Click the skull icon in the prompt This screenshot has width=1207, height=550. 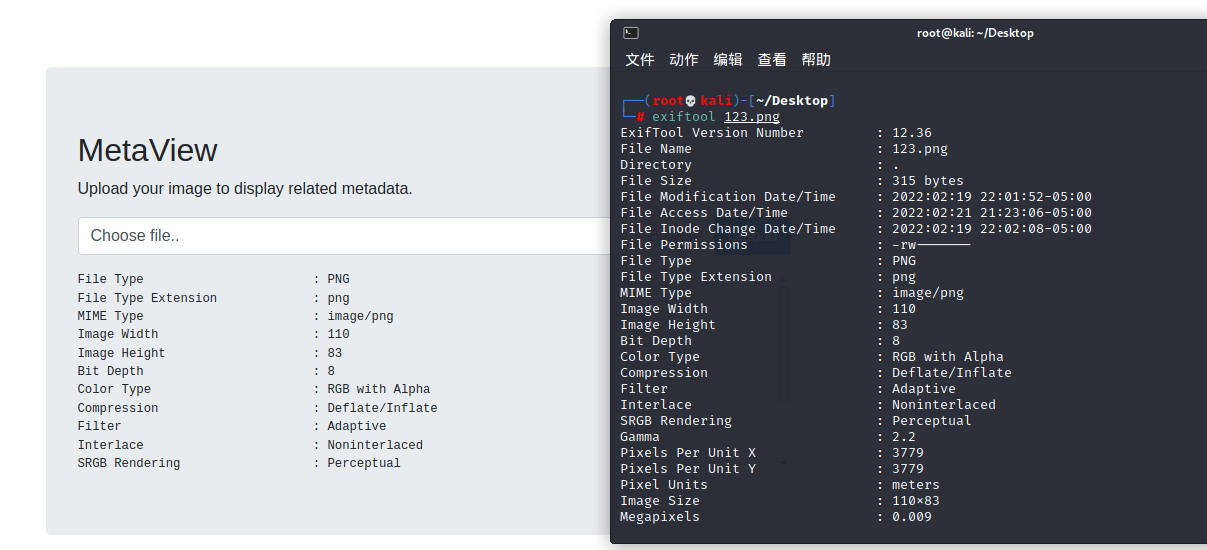691,101
